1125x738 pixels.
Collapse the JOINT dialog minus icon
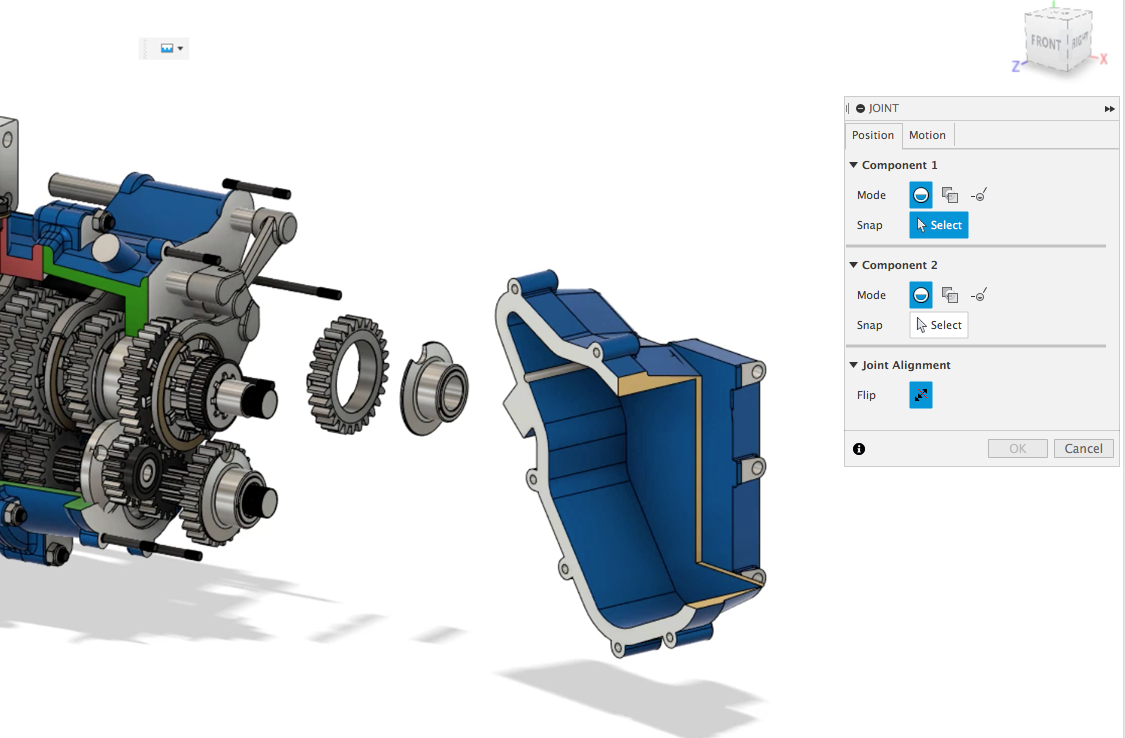[x=860, y=108]
